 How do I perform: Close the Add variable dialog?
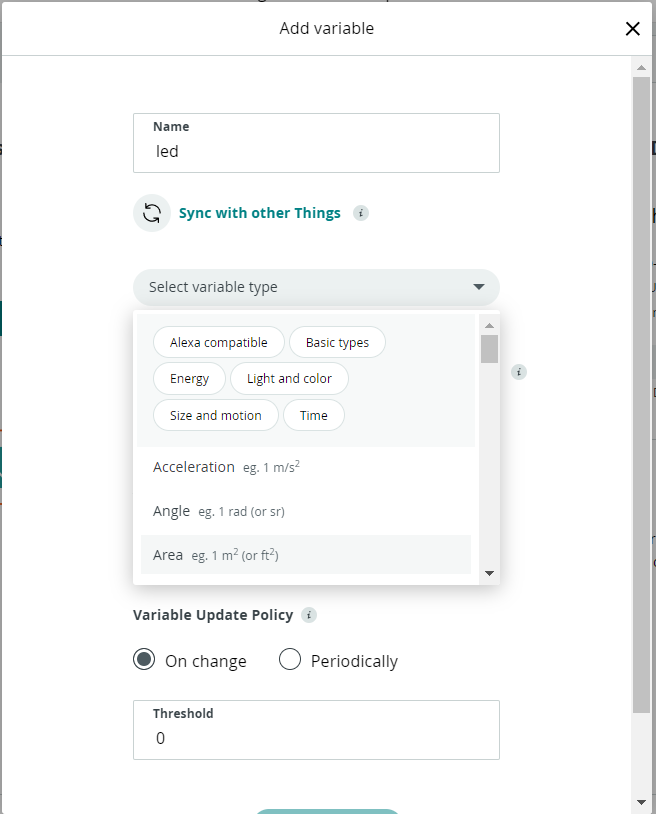point(632,29)
